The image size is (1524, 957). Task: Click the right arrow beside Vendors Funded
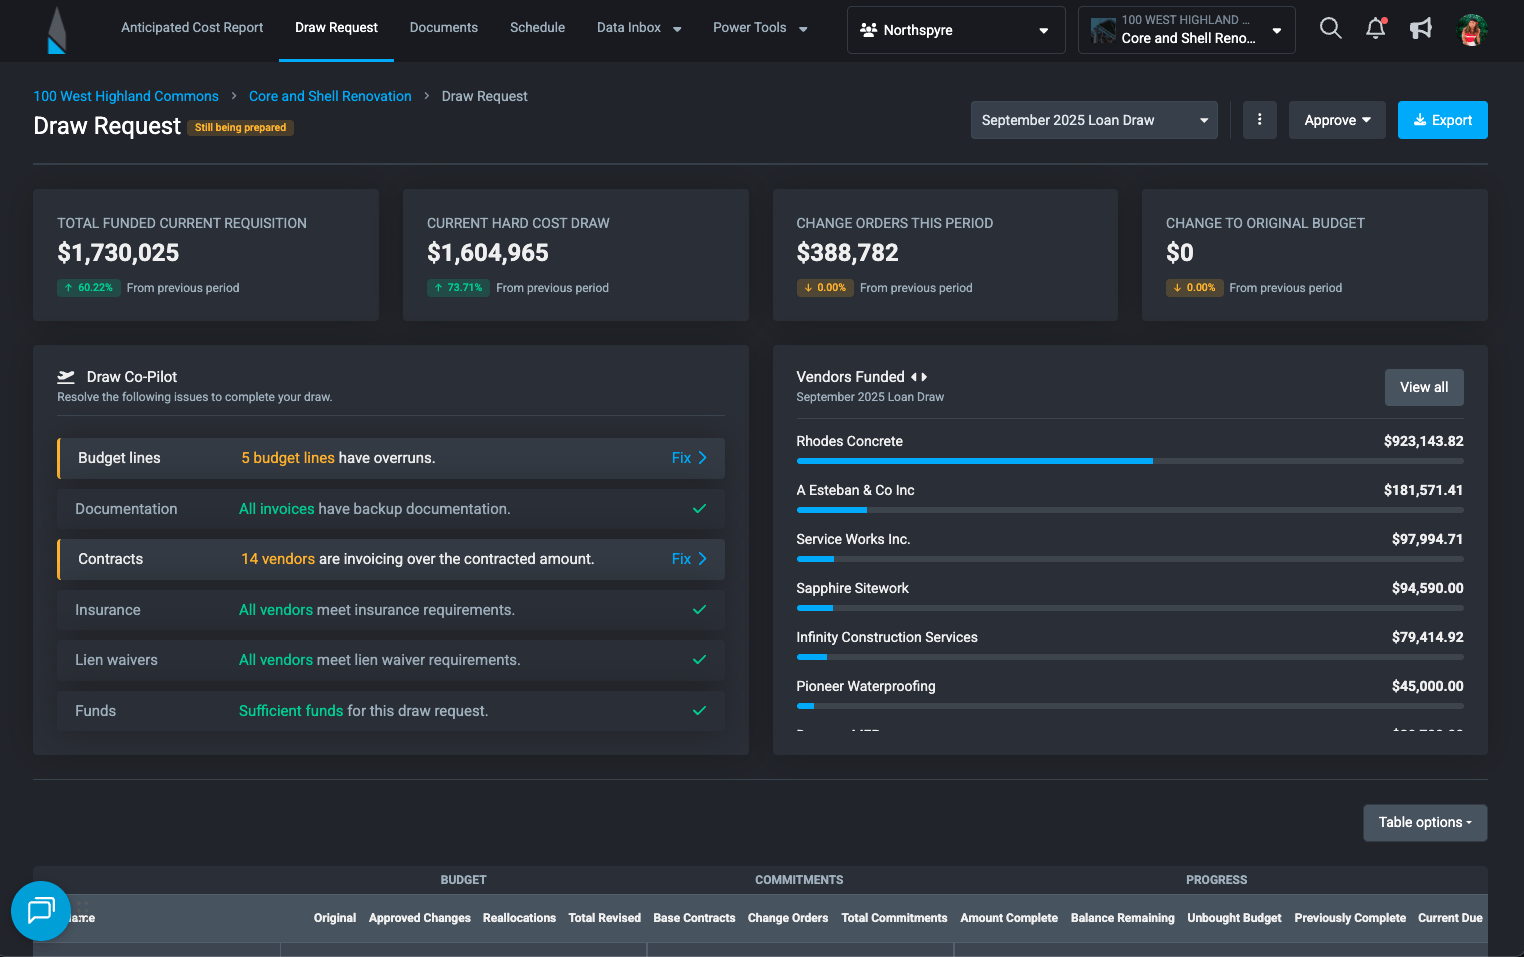(x=926, y=377)
